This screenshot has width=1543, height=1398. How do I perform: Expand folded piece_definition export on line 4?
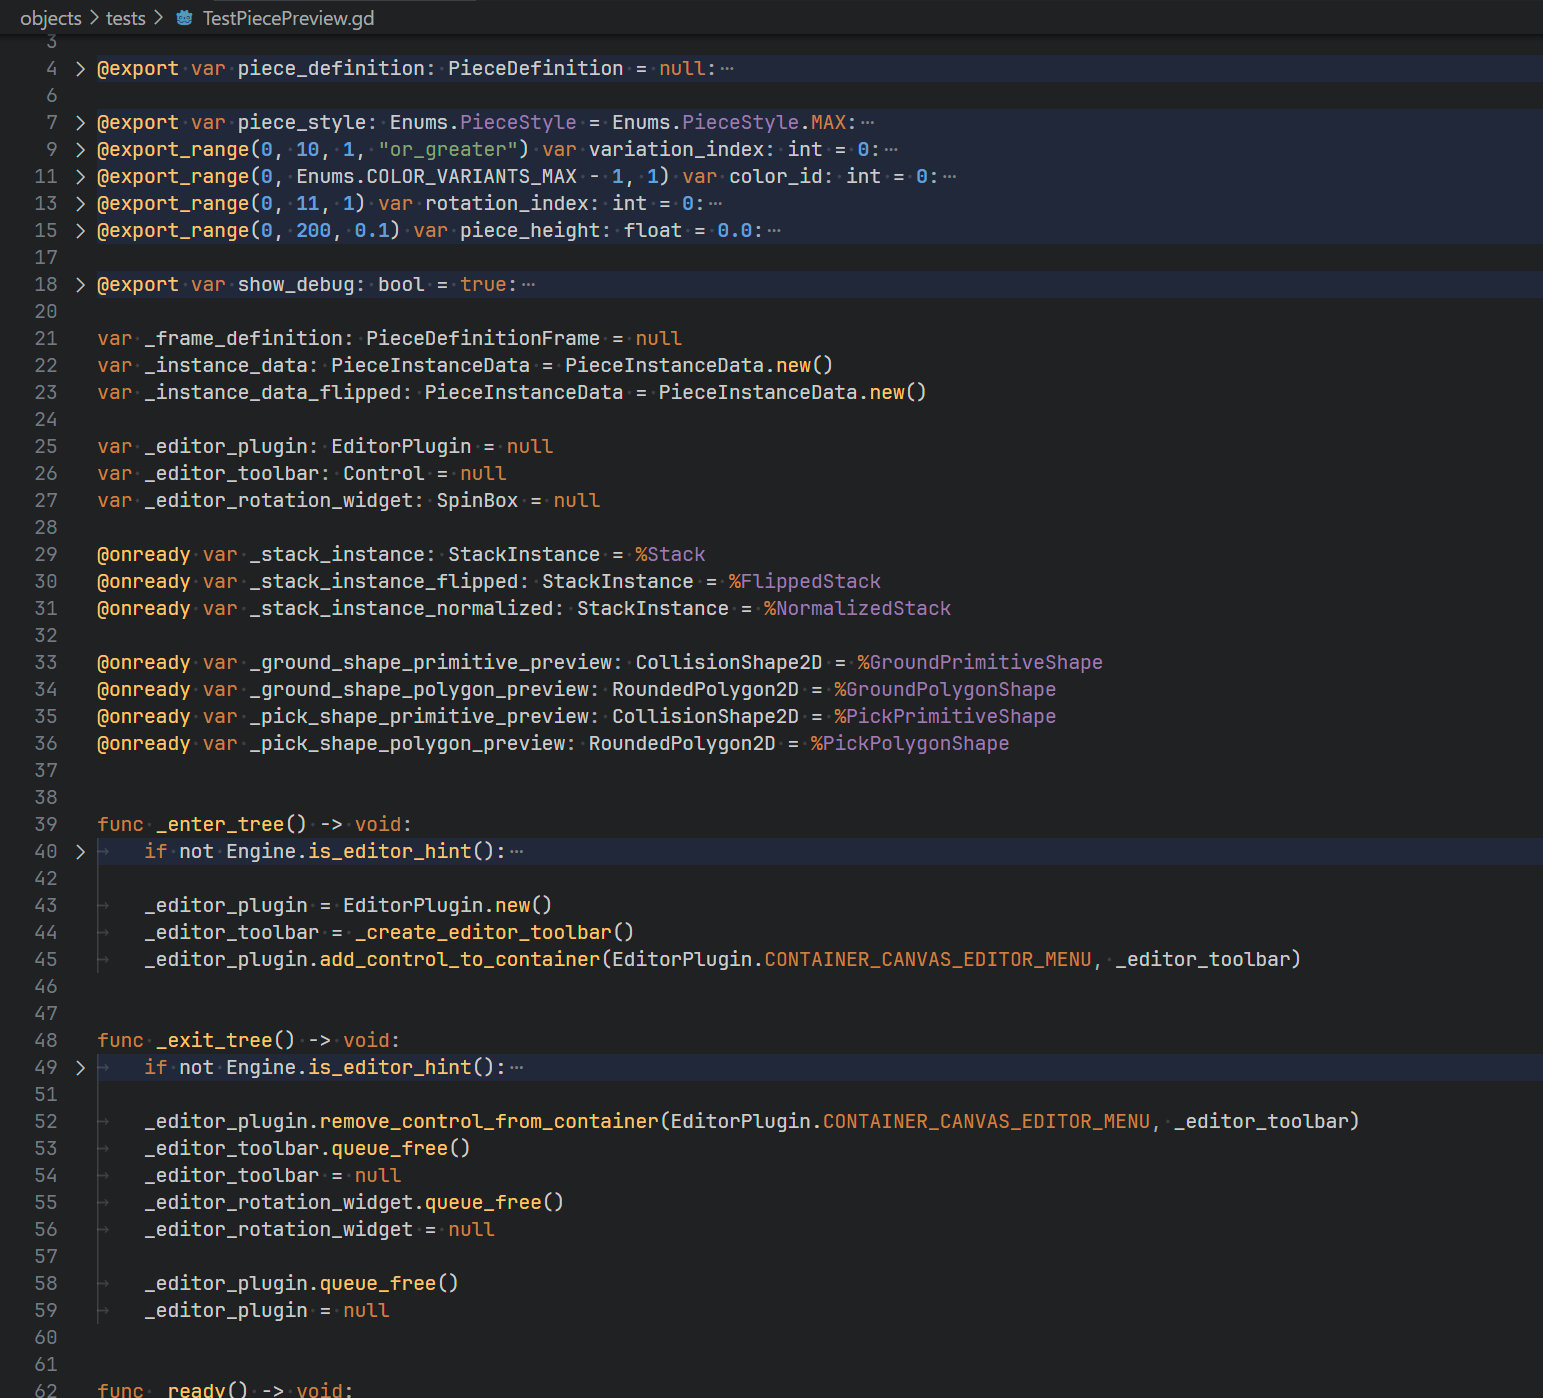(81, 69)
